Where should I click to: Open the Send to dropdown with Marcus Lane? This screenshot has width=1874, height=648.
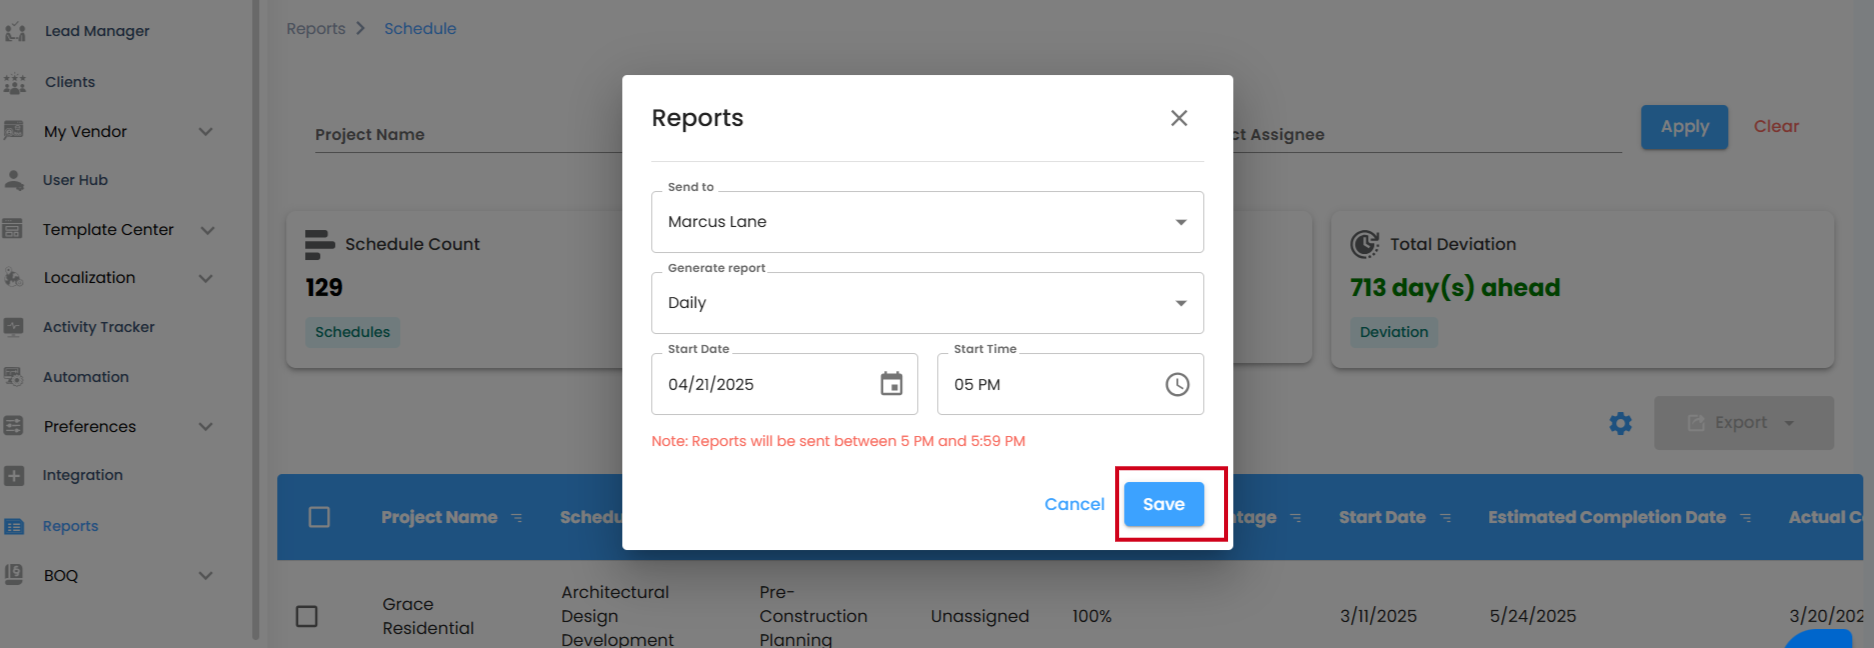tap(927, 222)
